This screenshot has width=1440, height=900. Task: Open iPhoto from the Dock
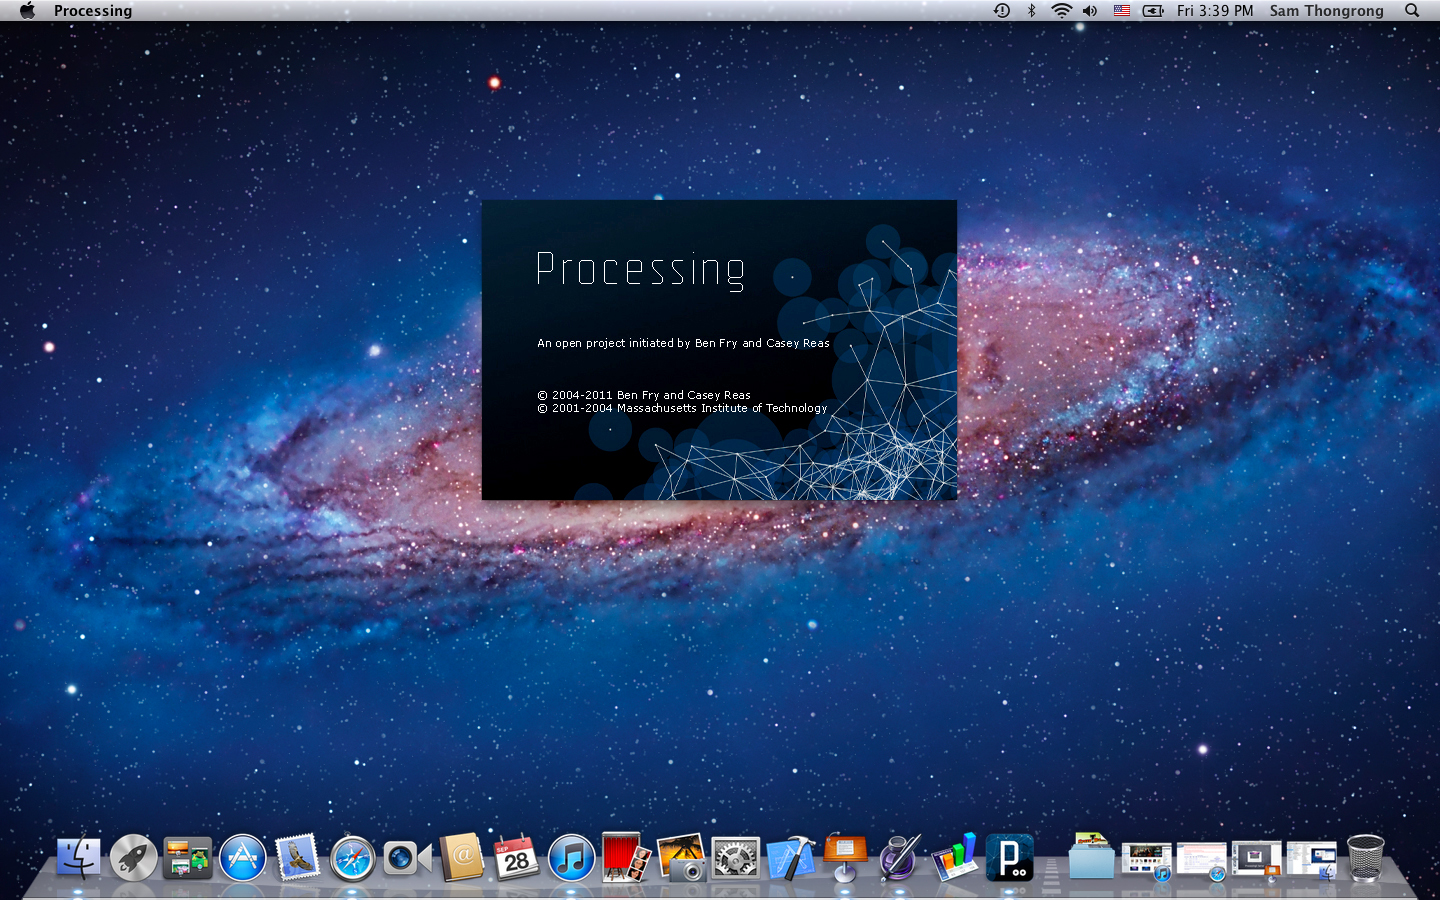681,858
